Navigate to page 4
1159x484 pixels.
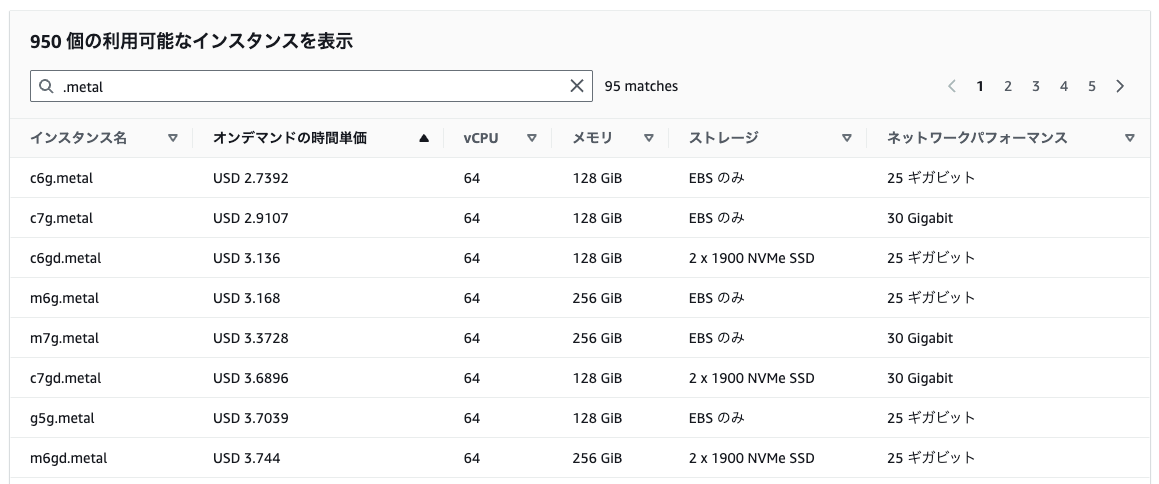[x=1064, y=86]
